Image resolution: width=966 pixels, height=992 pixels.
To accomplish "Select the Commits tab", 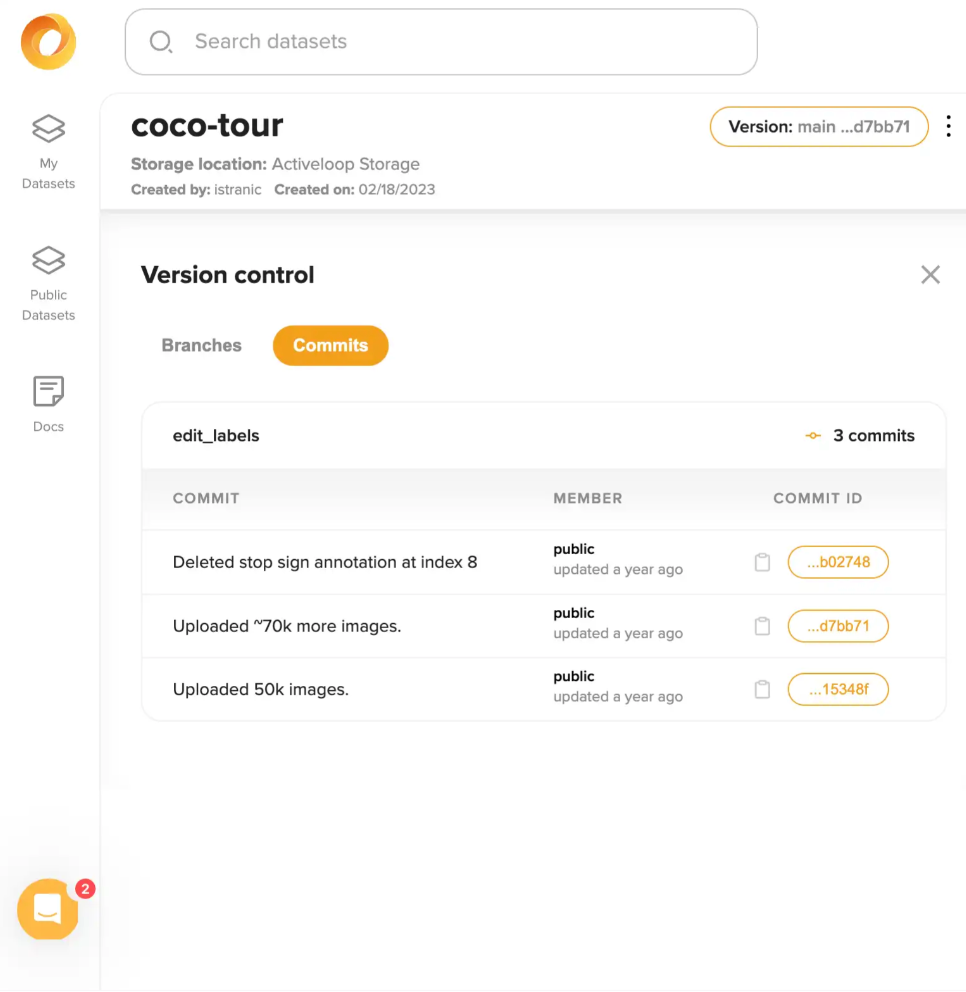I will (x=330, y=345).
